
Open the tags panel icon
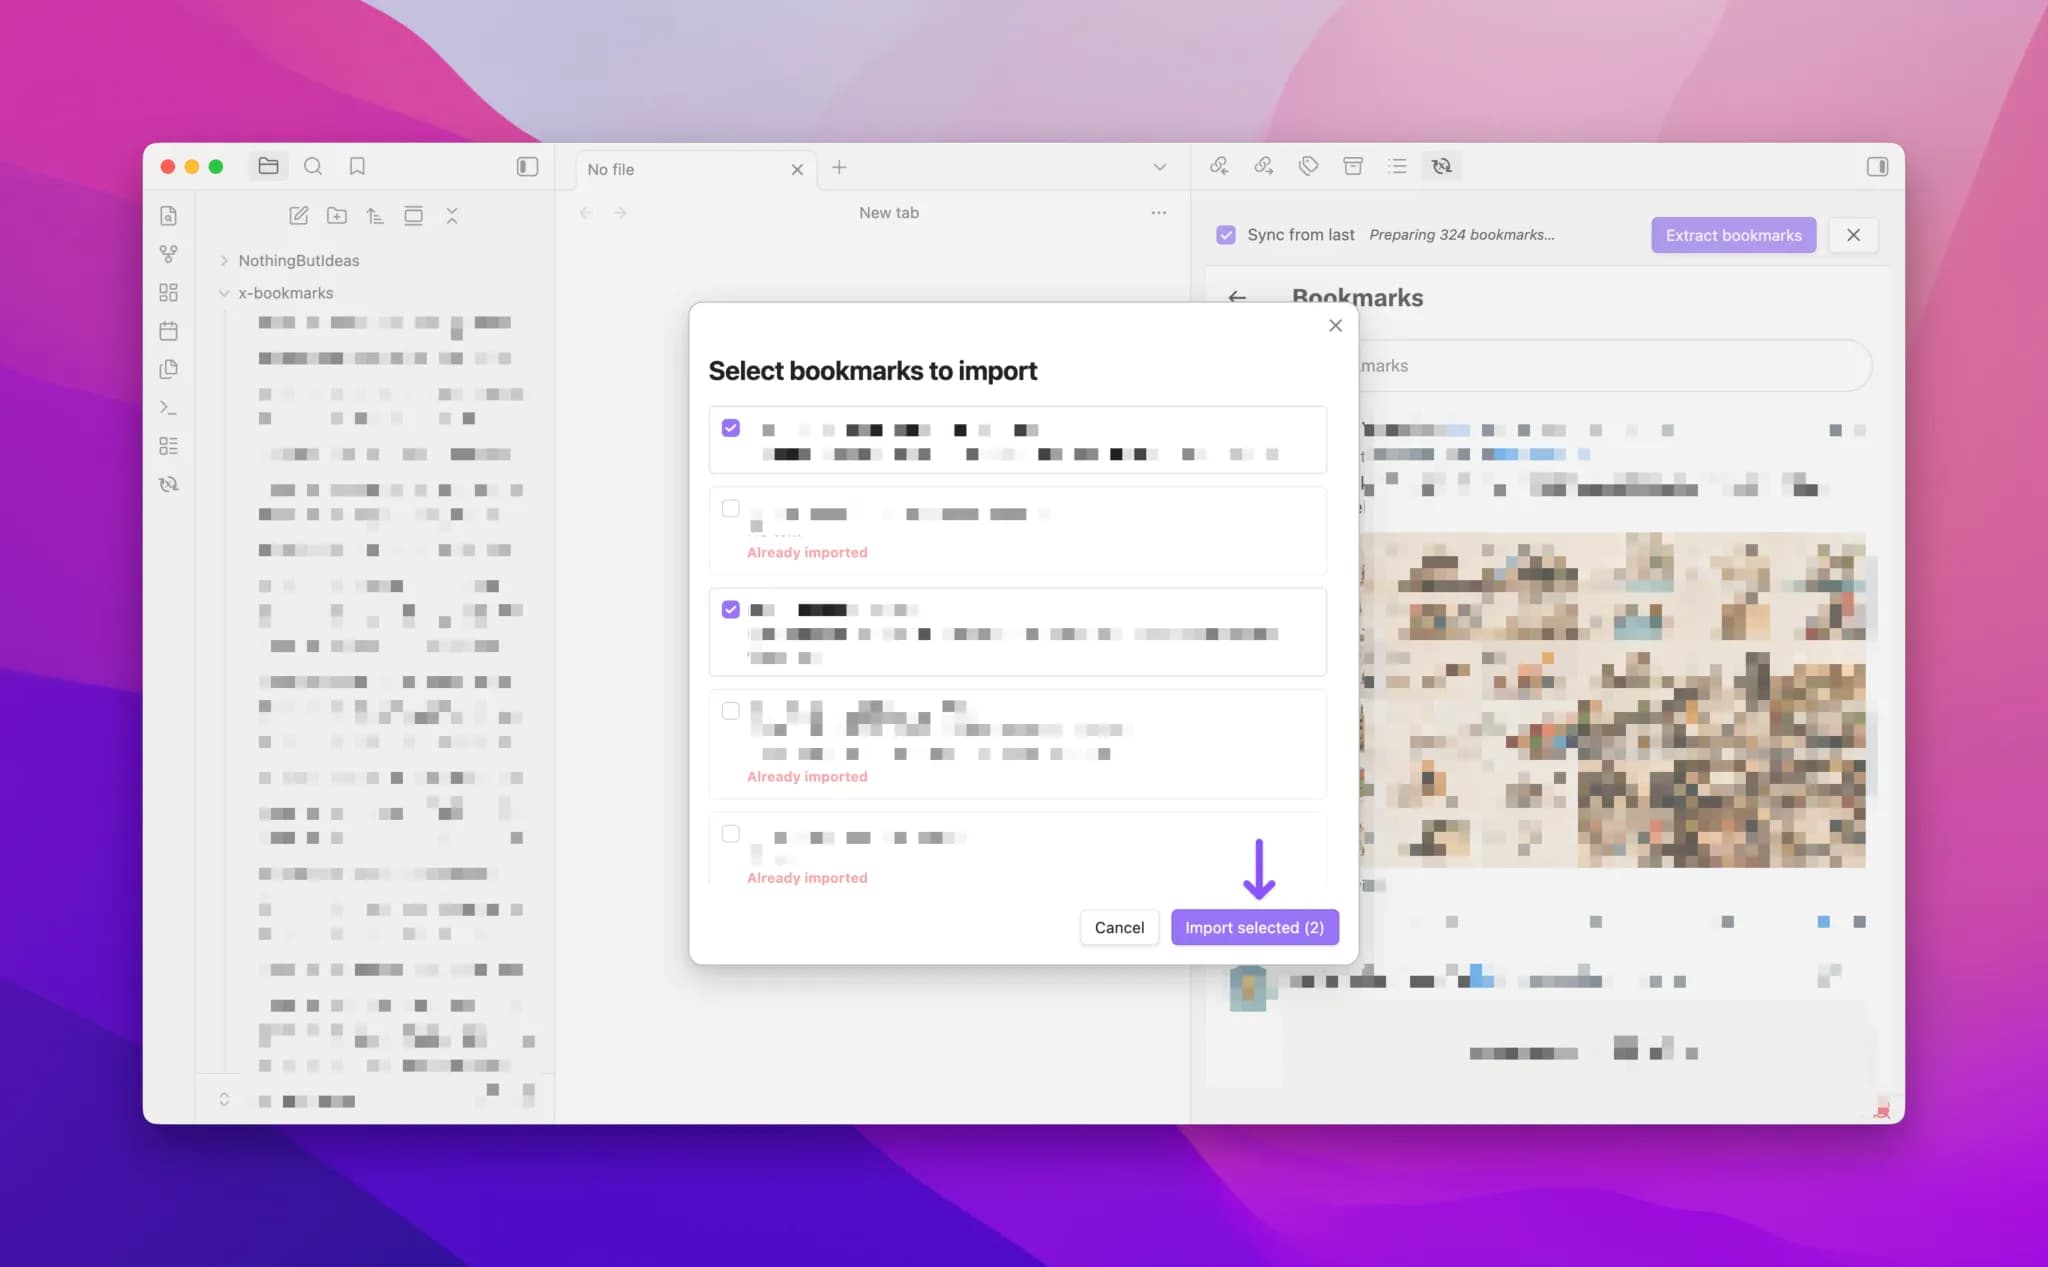(x=1308, y=166)
